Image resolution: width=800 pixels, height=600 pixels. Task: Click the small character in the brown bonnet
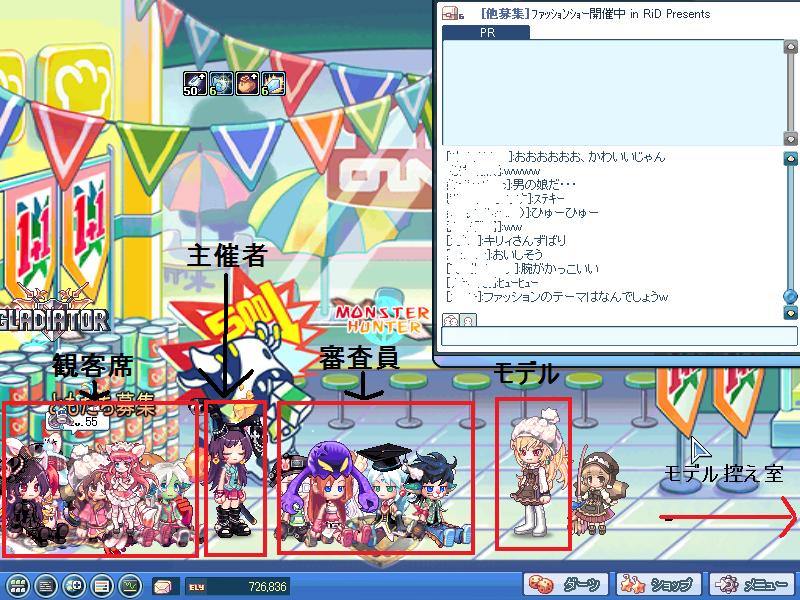pyautogui.click(x=597, y=492)
